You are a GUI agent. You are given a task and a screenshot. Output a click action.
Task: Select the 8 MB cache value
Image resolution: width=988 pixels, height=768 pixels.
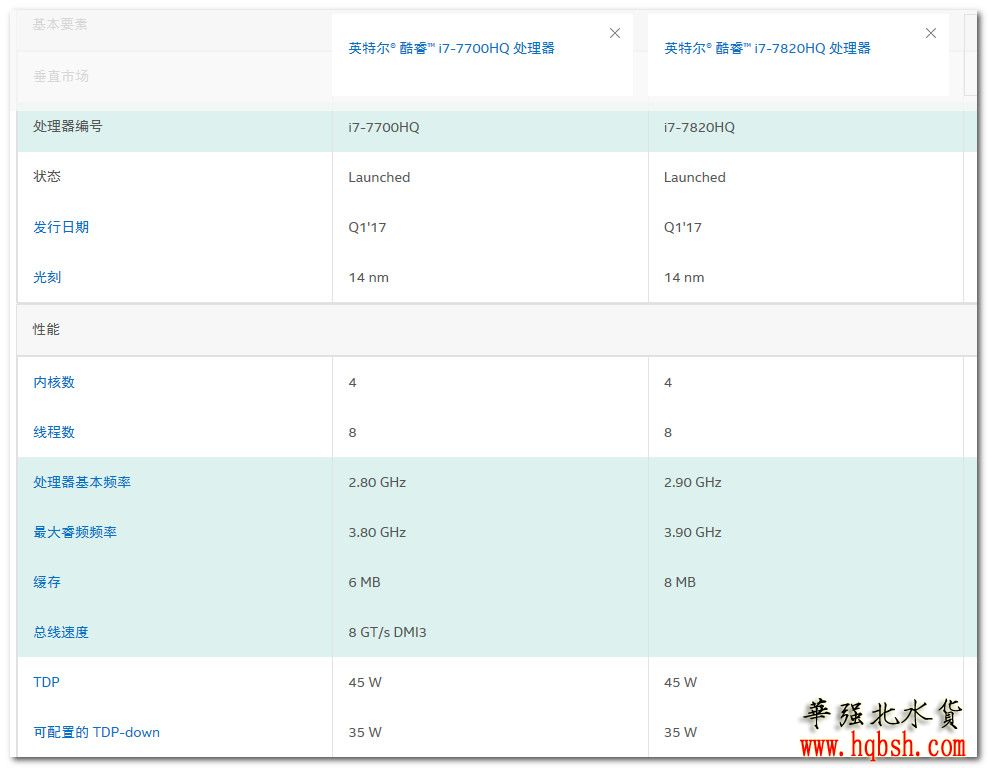[x=680, y=582]
